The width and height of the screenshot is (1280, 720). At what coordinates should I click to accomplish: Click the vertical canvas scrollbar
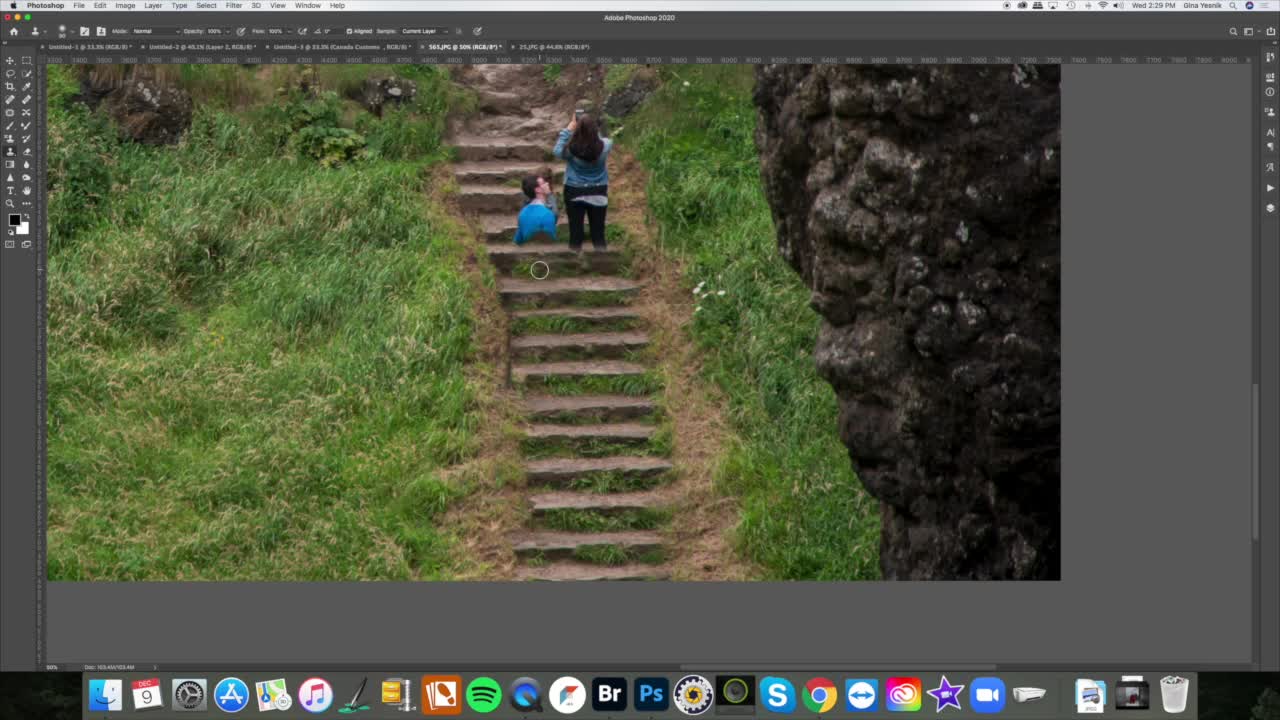coord(1255,460)
